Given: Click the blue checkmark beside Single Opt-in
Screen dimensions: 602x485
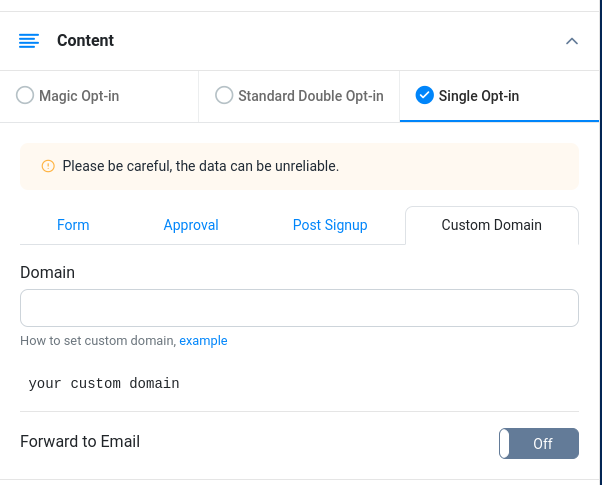Looking at the screenshot, I should tap(424, 96).
